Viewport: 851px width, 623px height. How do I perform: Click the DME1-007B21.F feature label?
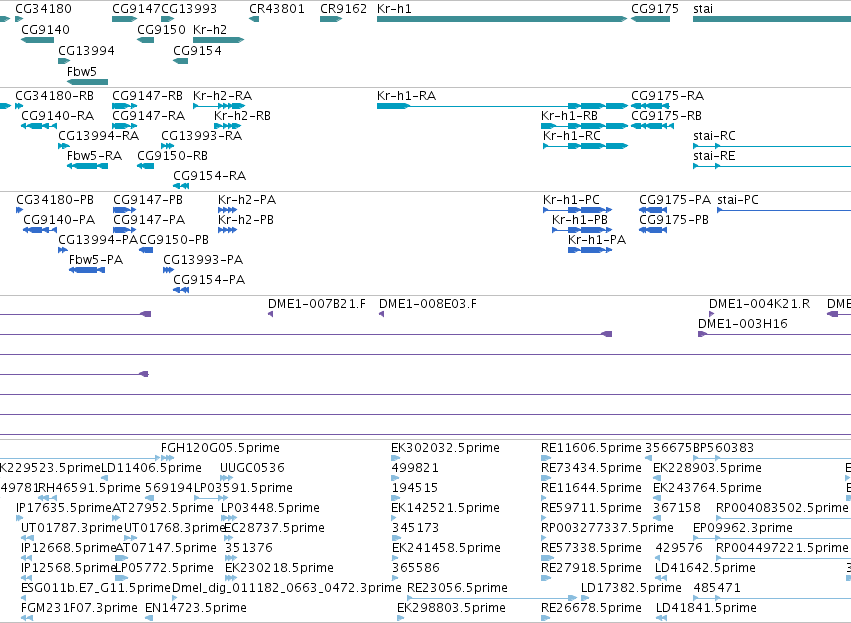tap(317, 304)
